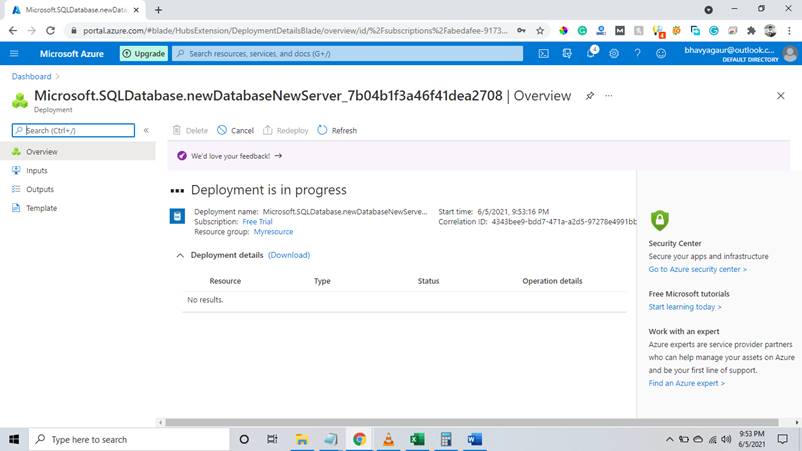The height and width of the screenshot is (451, 802).
Task: Open the feedback banner link
Action: click(x=236, y=156)
